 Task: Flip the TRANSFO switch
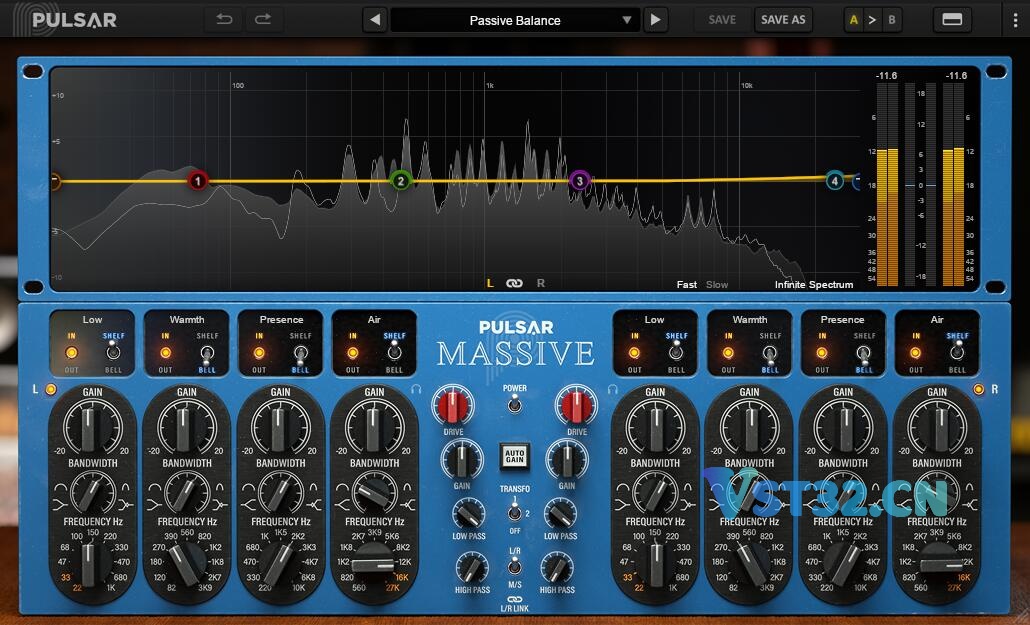pyautogui.click(x=515, y=510)
